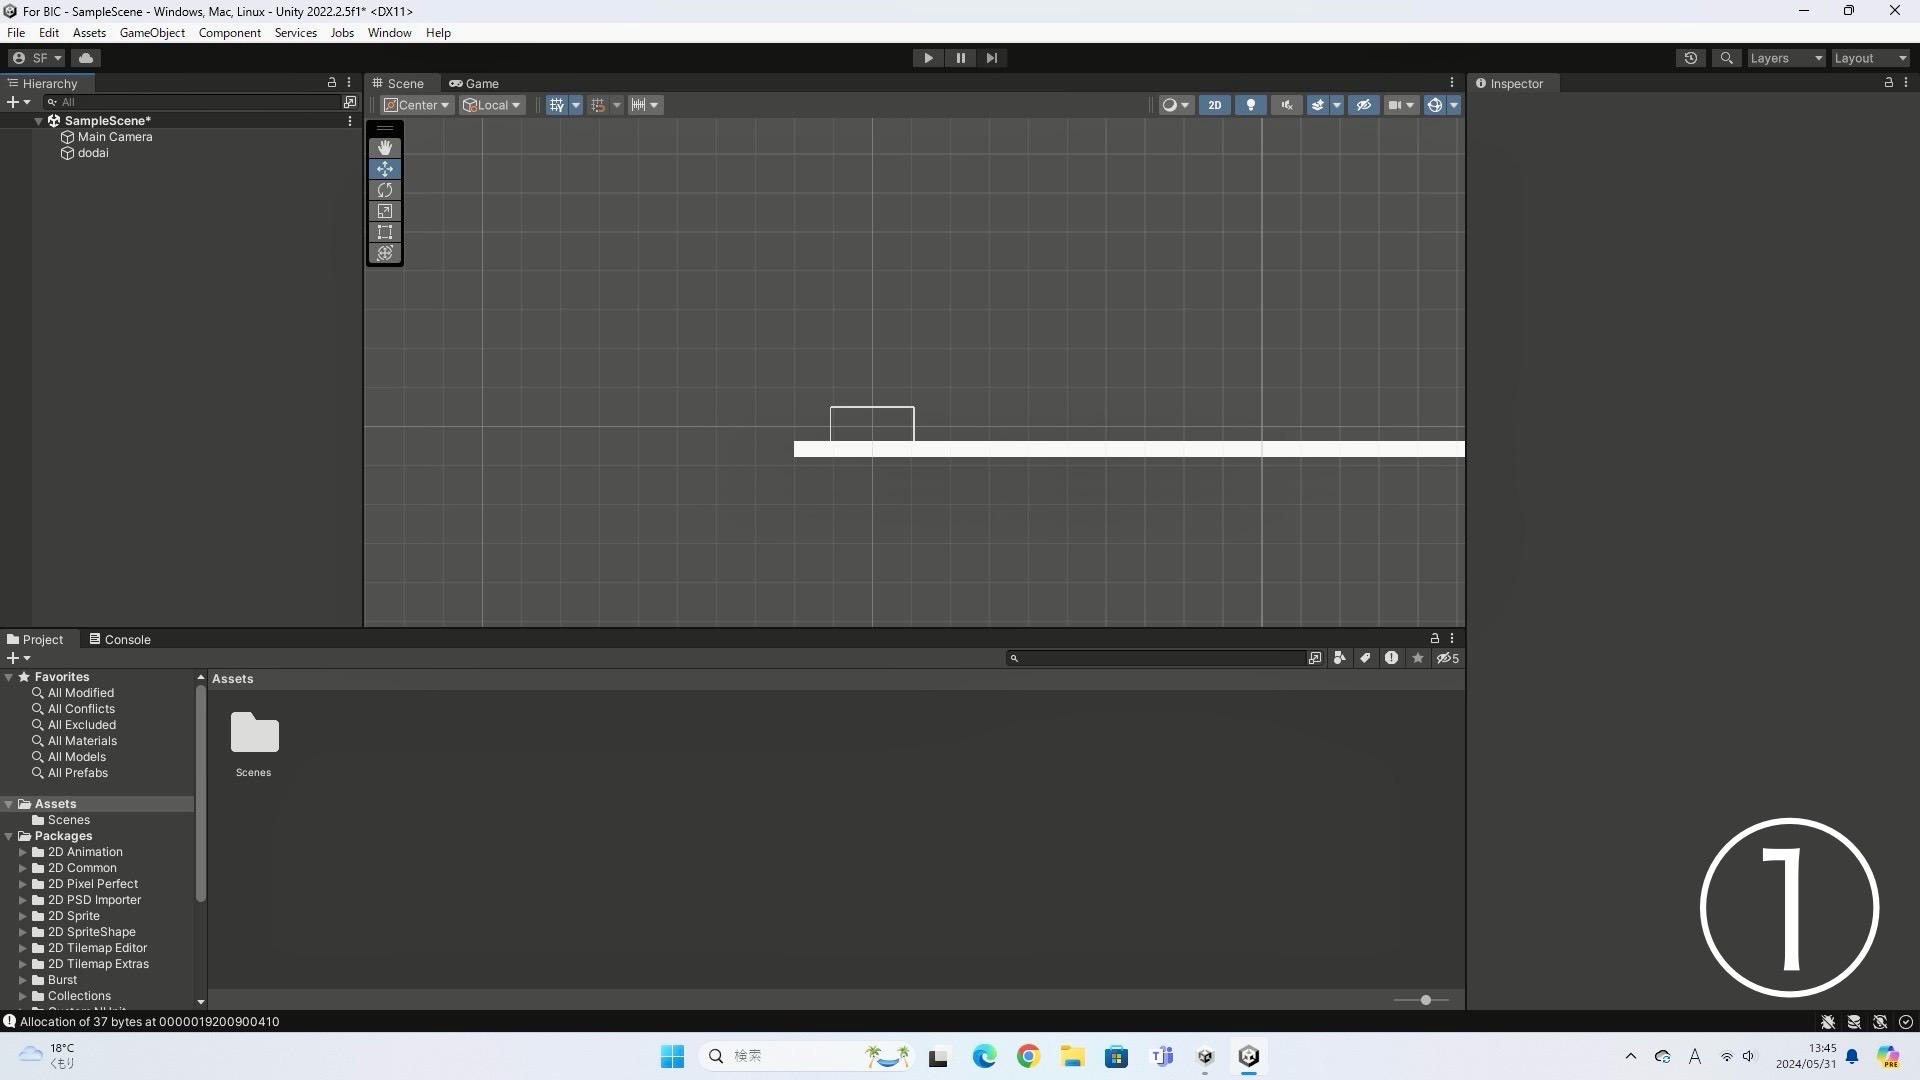
Task: Expand the 2D Animation package folder
Action: click(x=23, y=852)
